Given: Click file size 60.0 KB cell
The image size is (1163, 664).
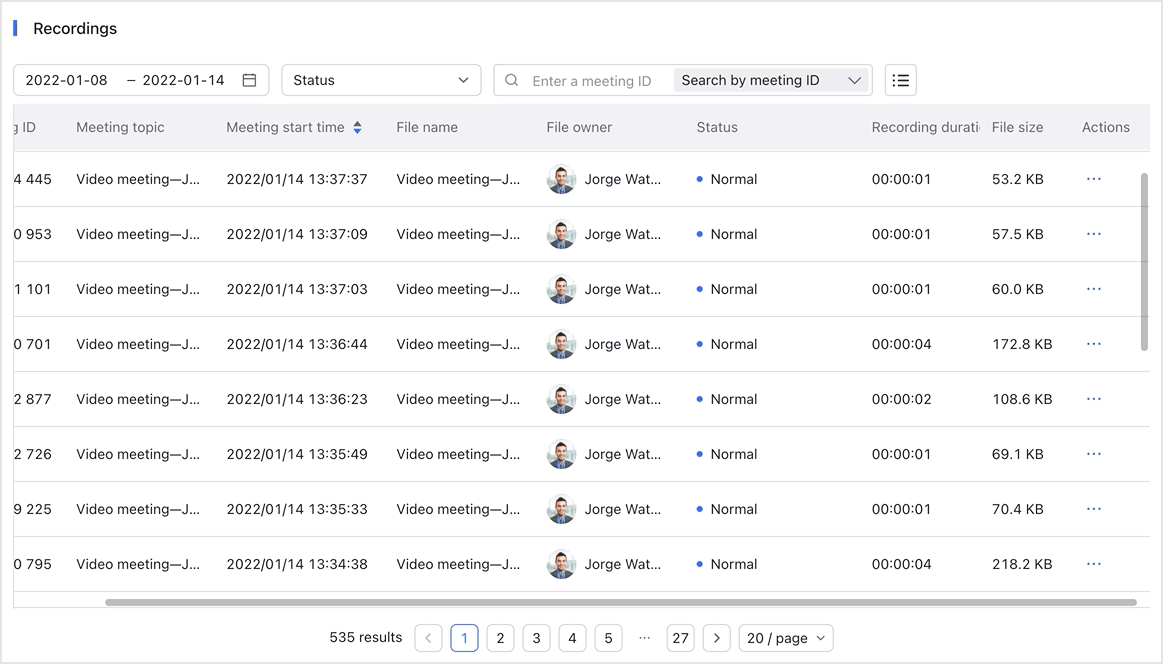Looking at the screenshot, I should [x=1018, y=289].
